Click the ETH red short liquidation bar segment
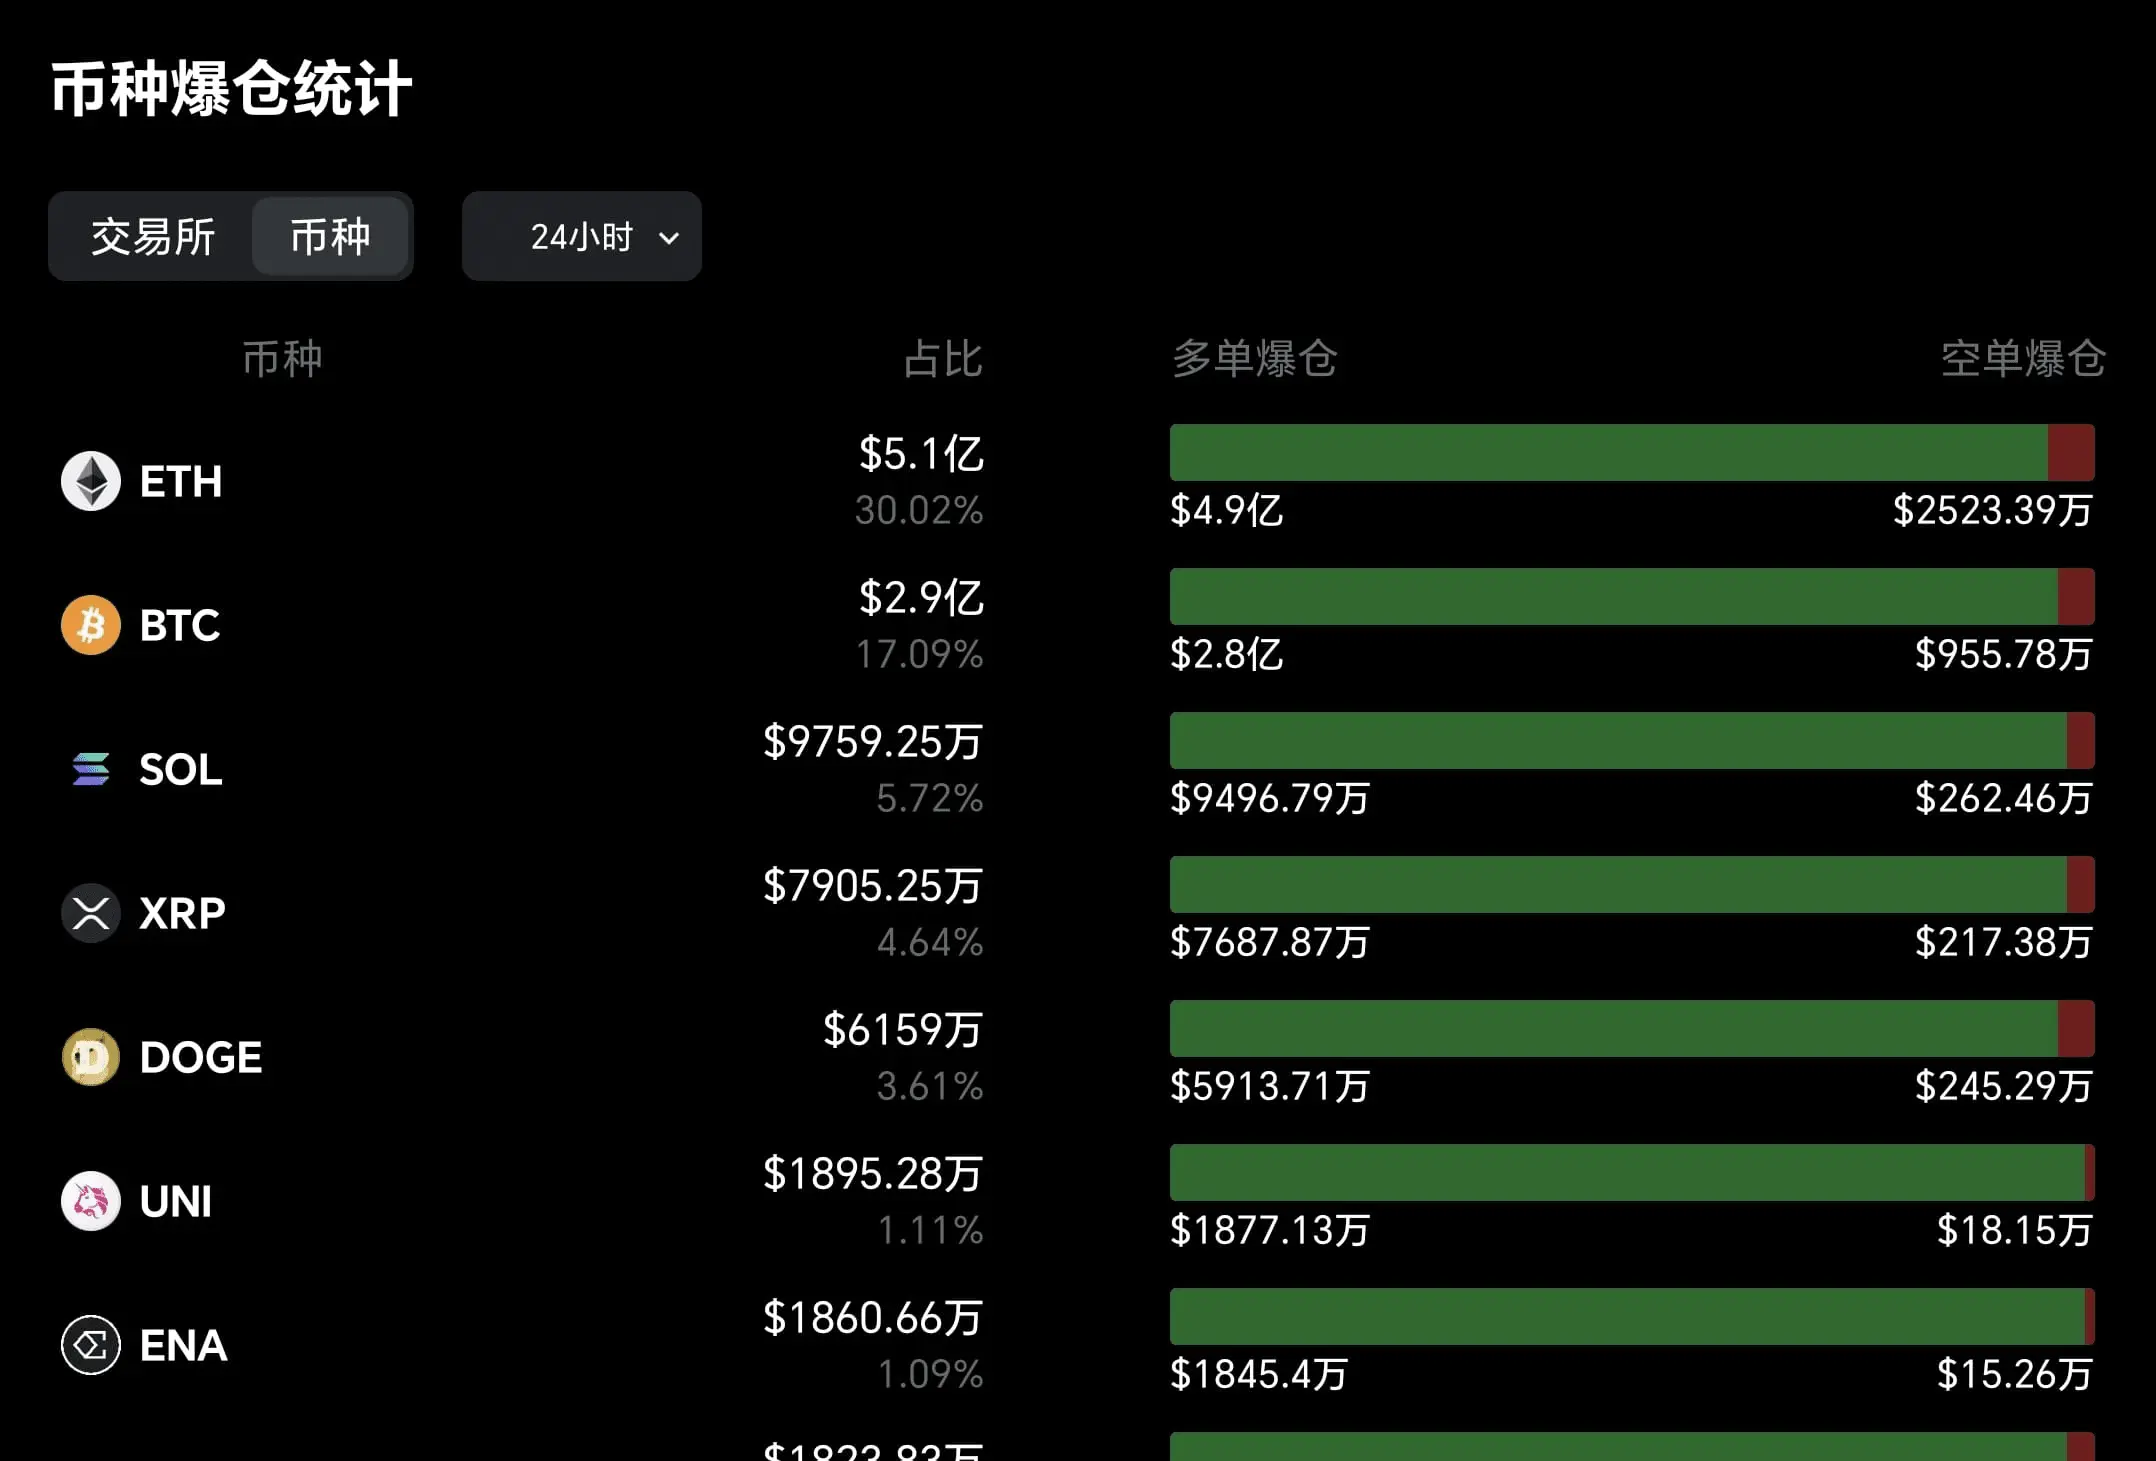 pos(2071,453)
